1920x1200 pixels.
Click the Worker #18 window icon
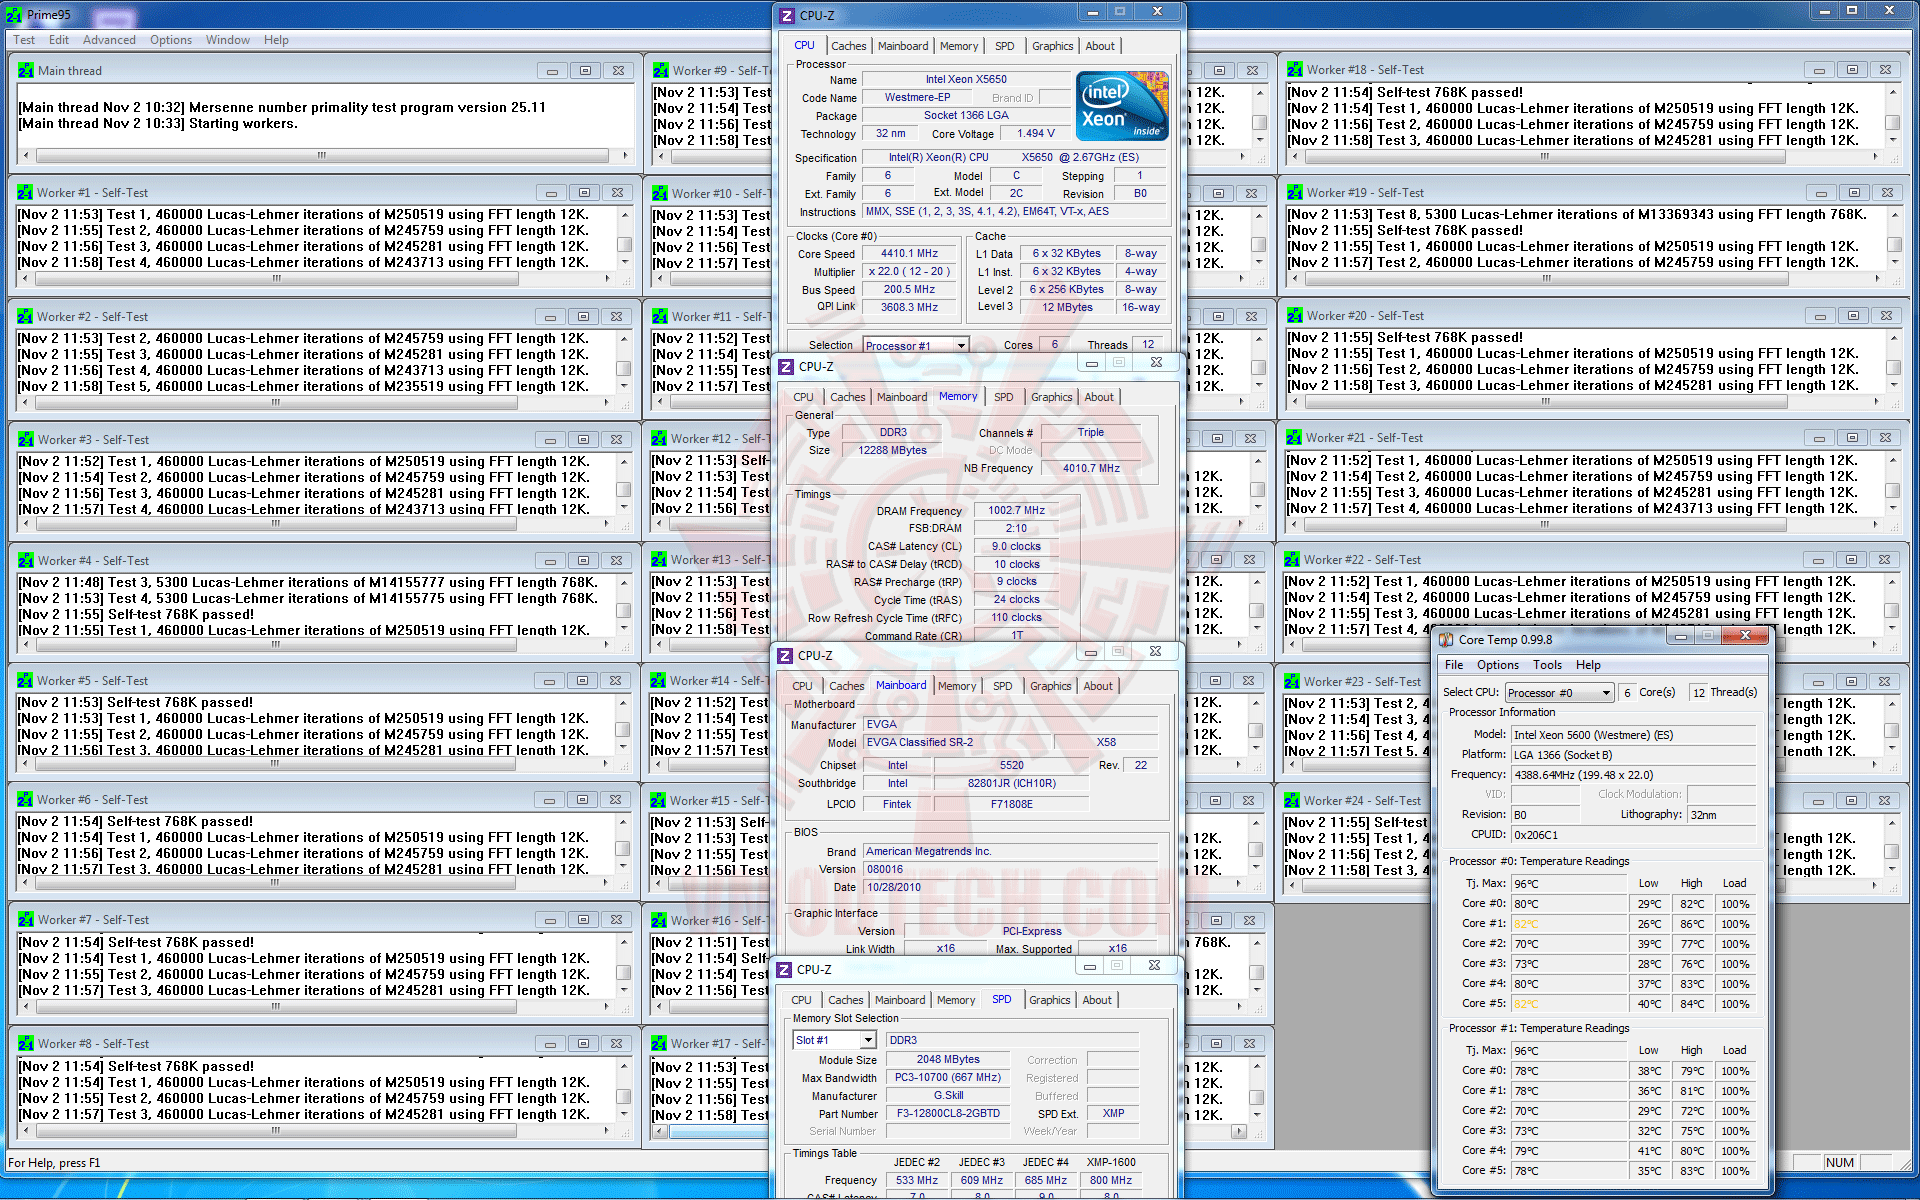point(1295,70)
